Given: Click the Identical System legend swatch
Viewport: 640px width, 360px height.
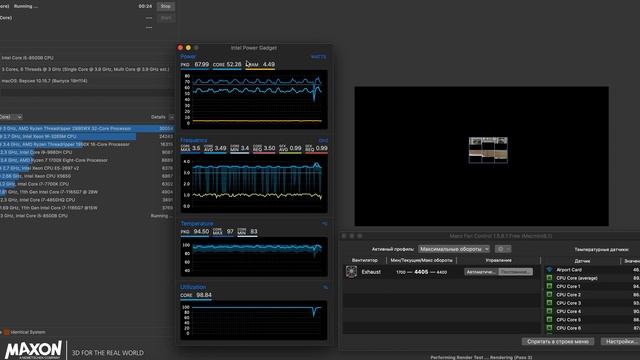Looking at the screenshot, I should [7, 332].
